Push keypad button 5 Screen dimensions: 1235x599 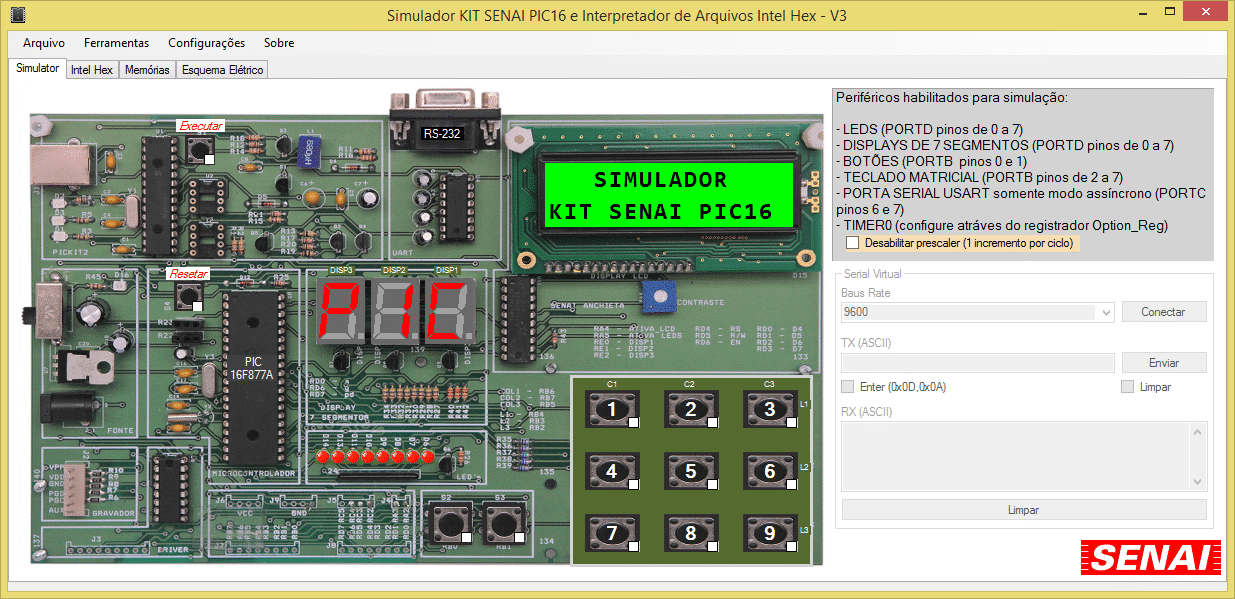(690, 471)
